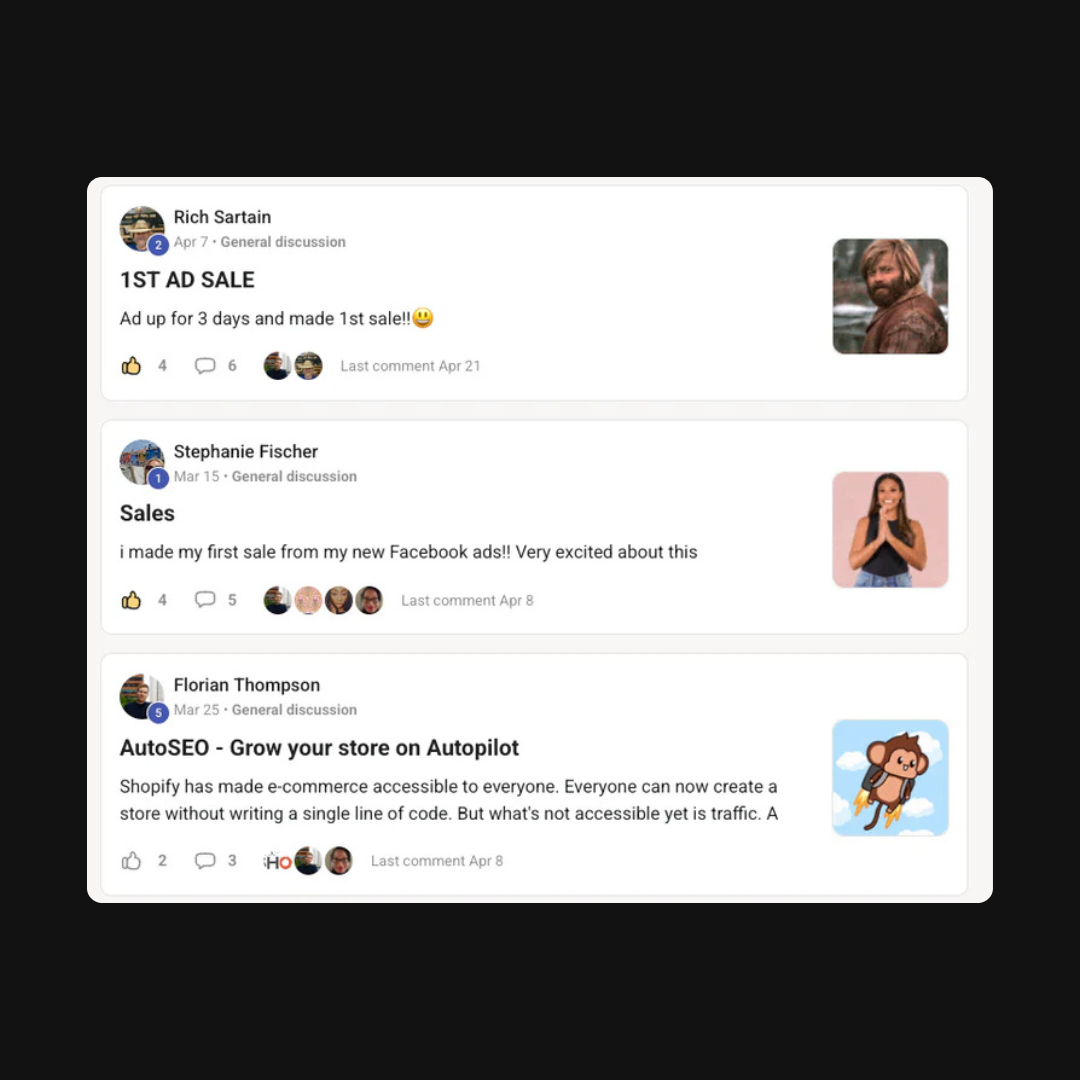Open comments on 1ST AD SALE post
This screenshot has width=1080, height=1080.
pos(205,366)
